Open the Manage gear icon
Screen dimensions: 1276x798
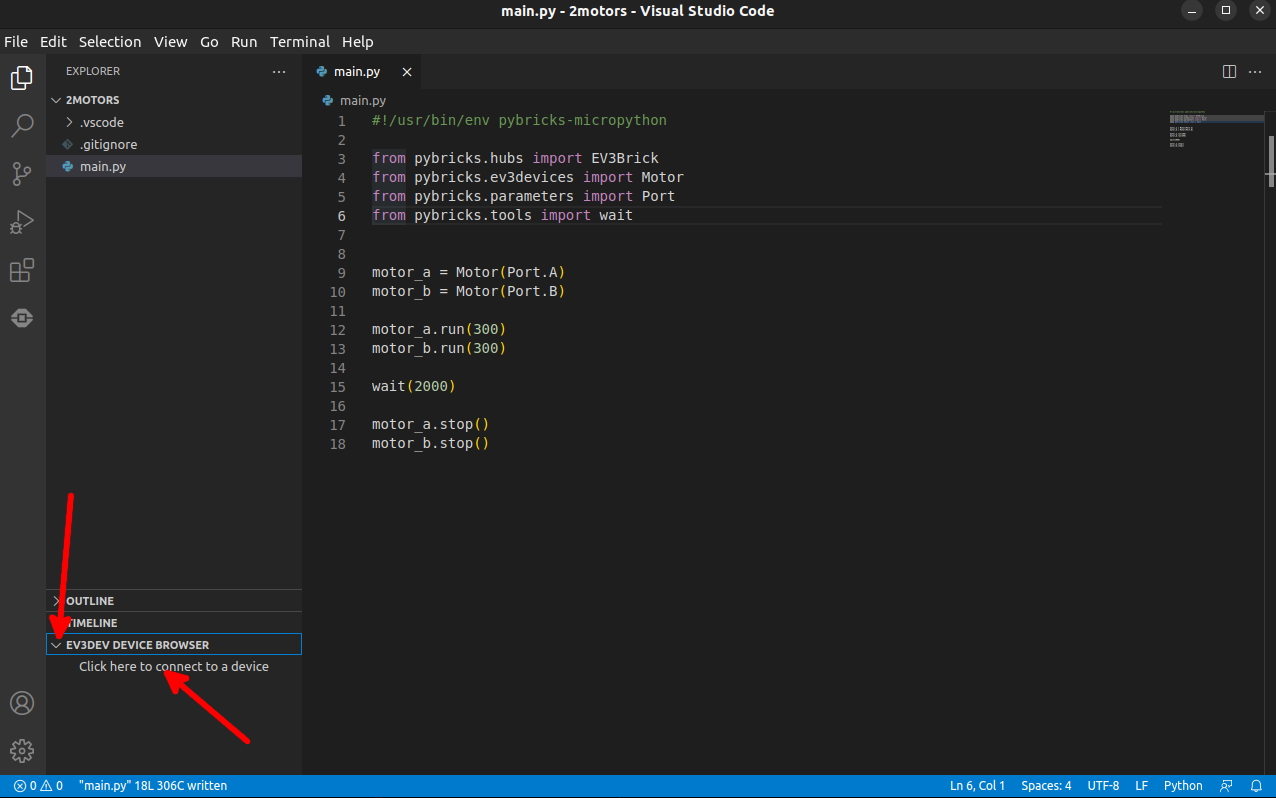click(22, 750)
